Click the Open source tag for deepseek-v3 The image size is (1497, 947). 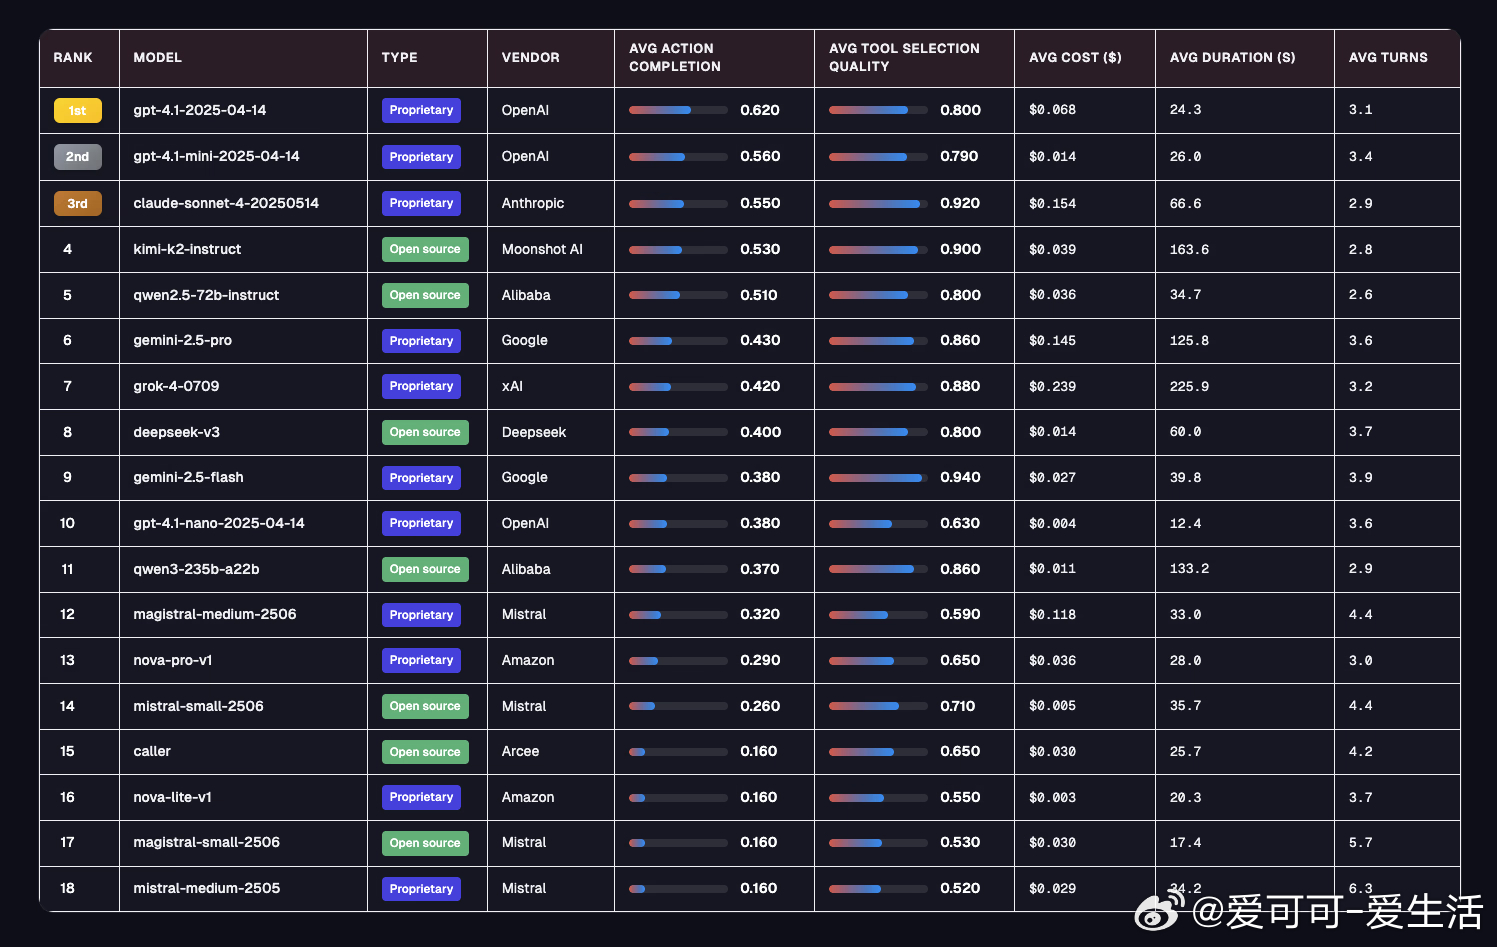point(425,432)
